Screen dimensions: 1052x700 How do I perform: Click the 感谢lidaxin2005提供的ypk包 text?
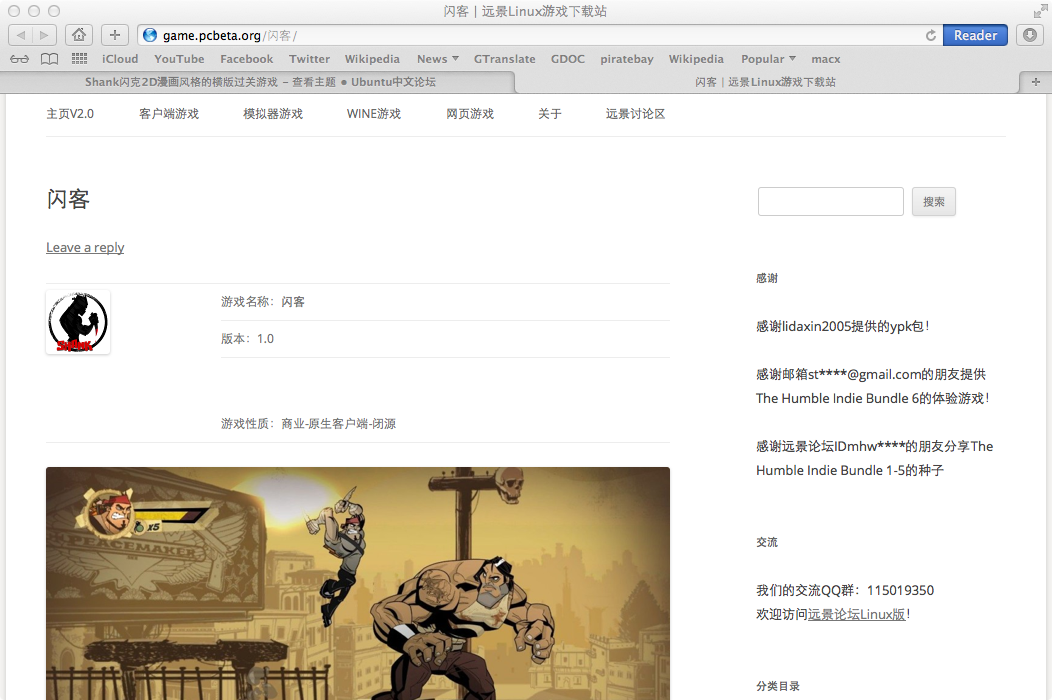coord(843,326)
